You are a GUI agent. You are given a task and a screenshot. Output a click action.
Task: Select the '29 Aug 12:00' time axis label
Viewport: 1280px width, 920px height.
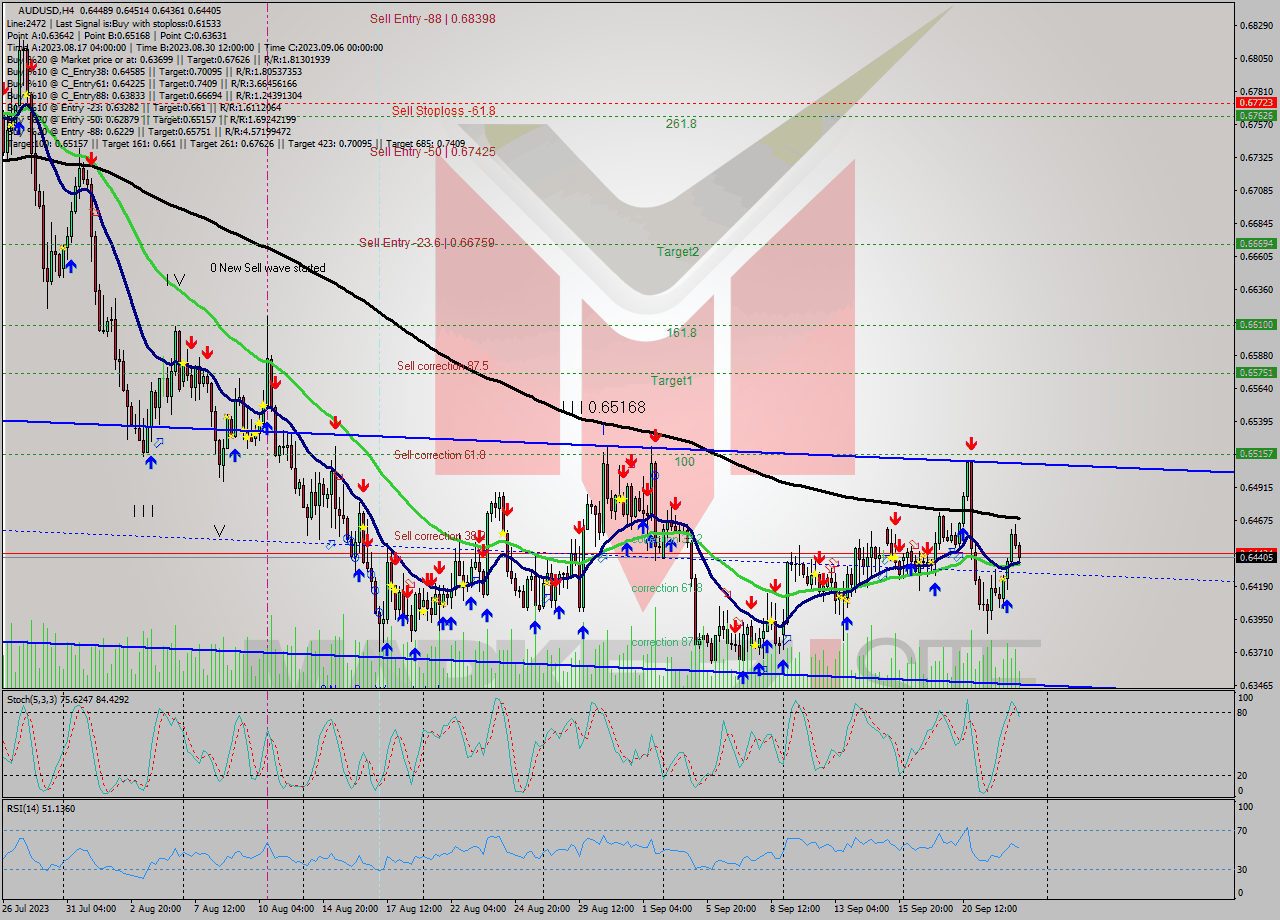605,909
